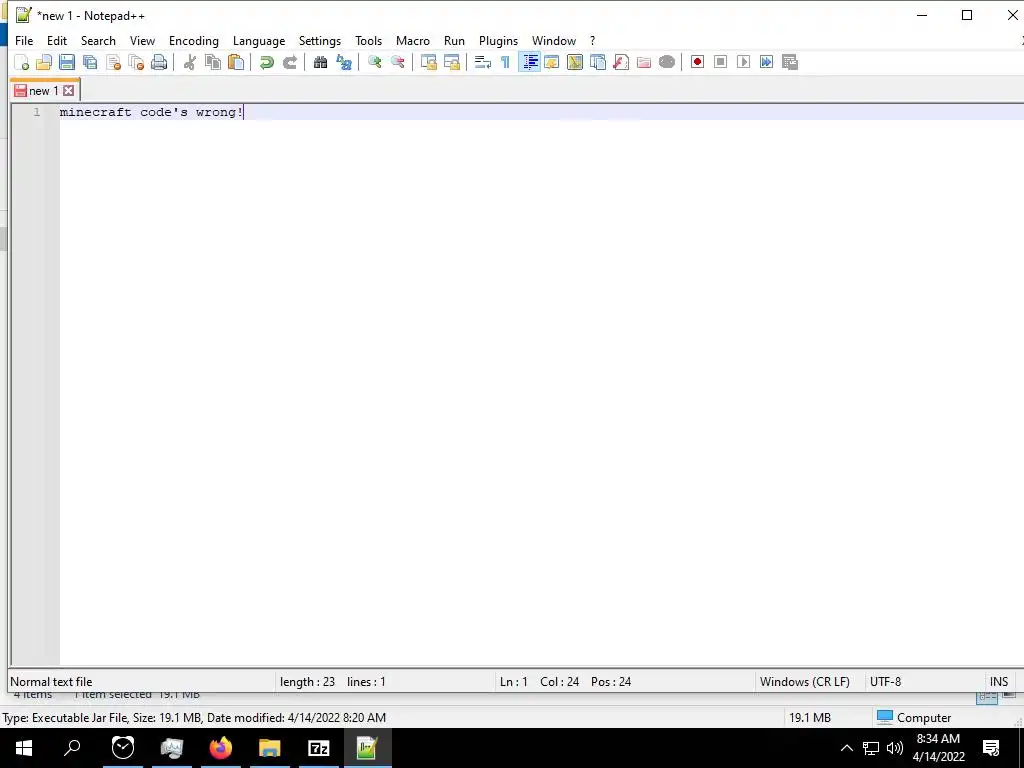Open the Document Map toolbar icon
Screen dimensions: 1024x768
click(575, 62)
